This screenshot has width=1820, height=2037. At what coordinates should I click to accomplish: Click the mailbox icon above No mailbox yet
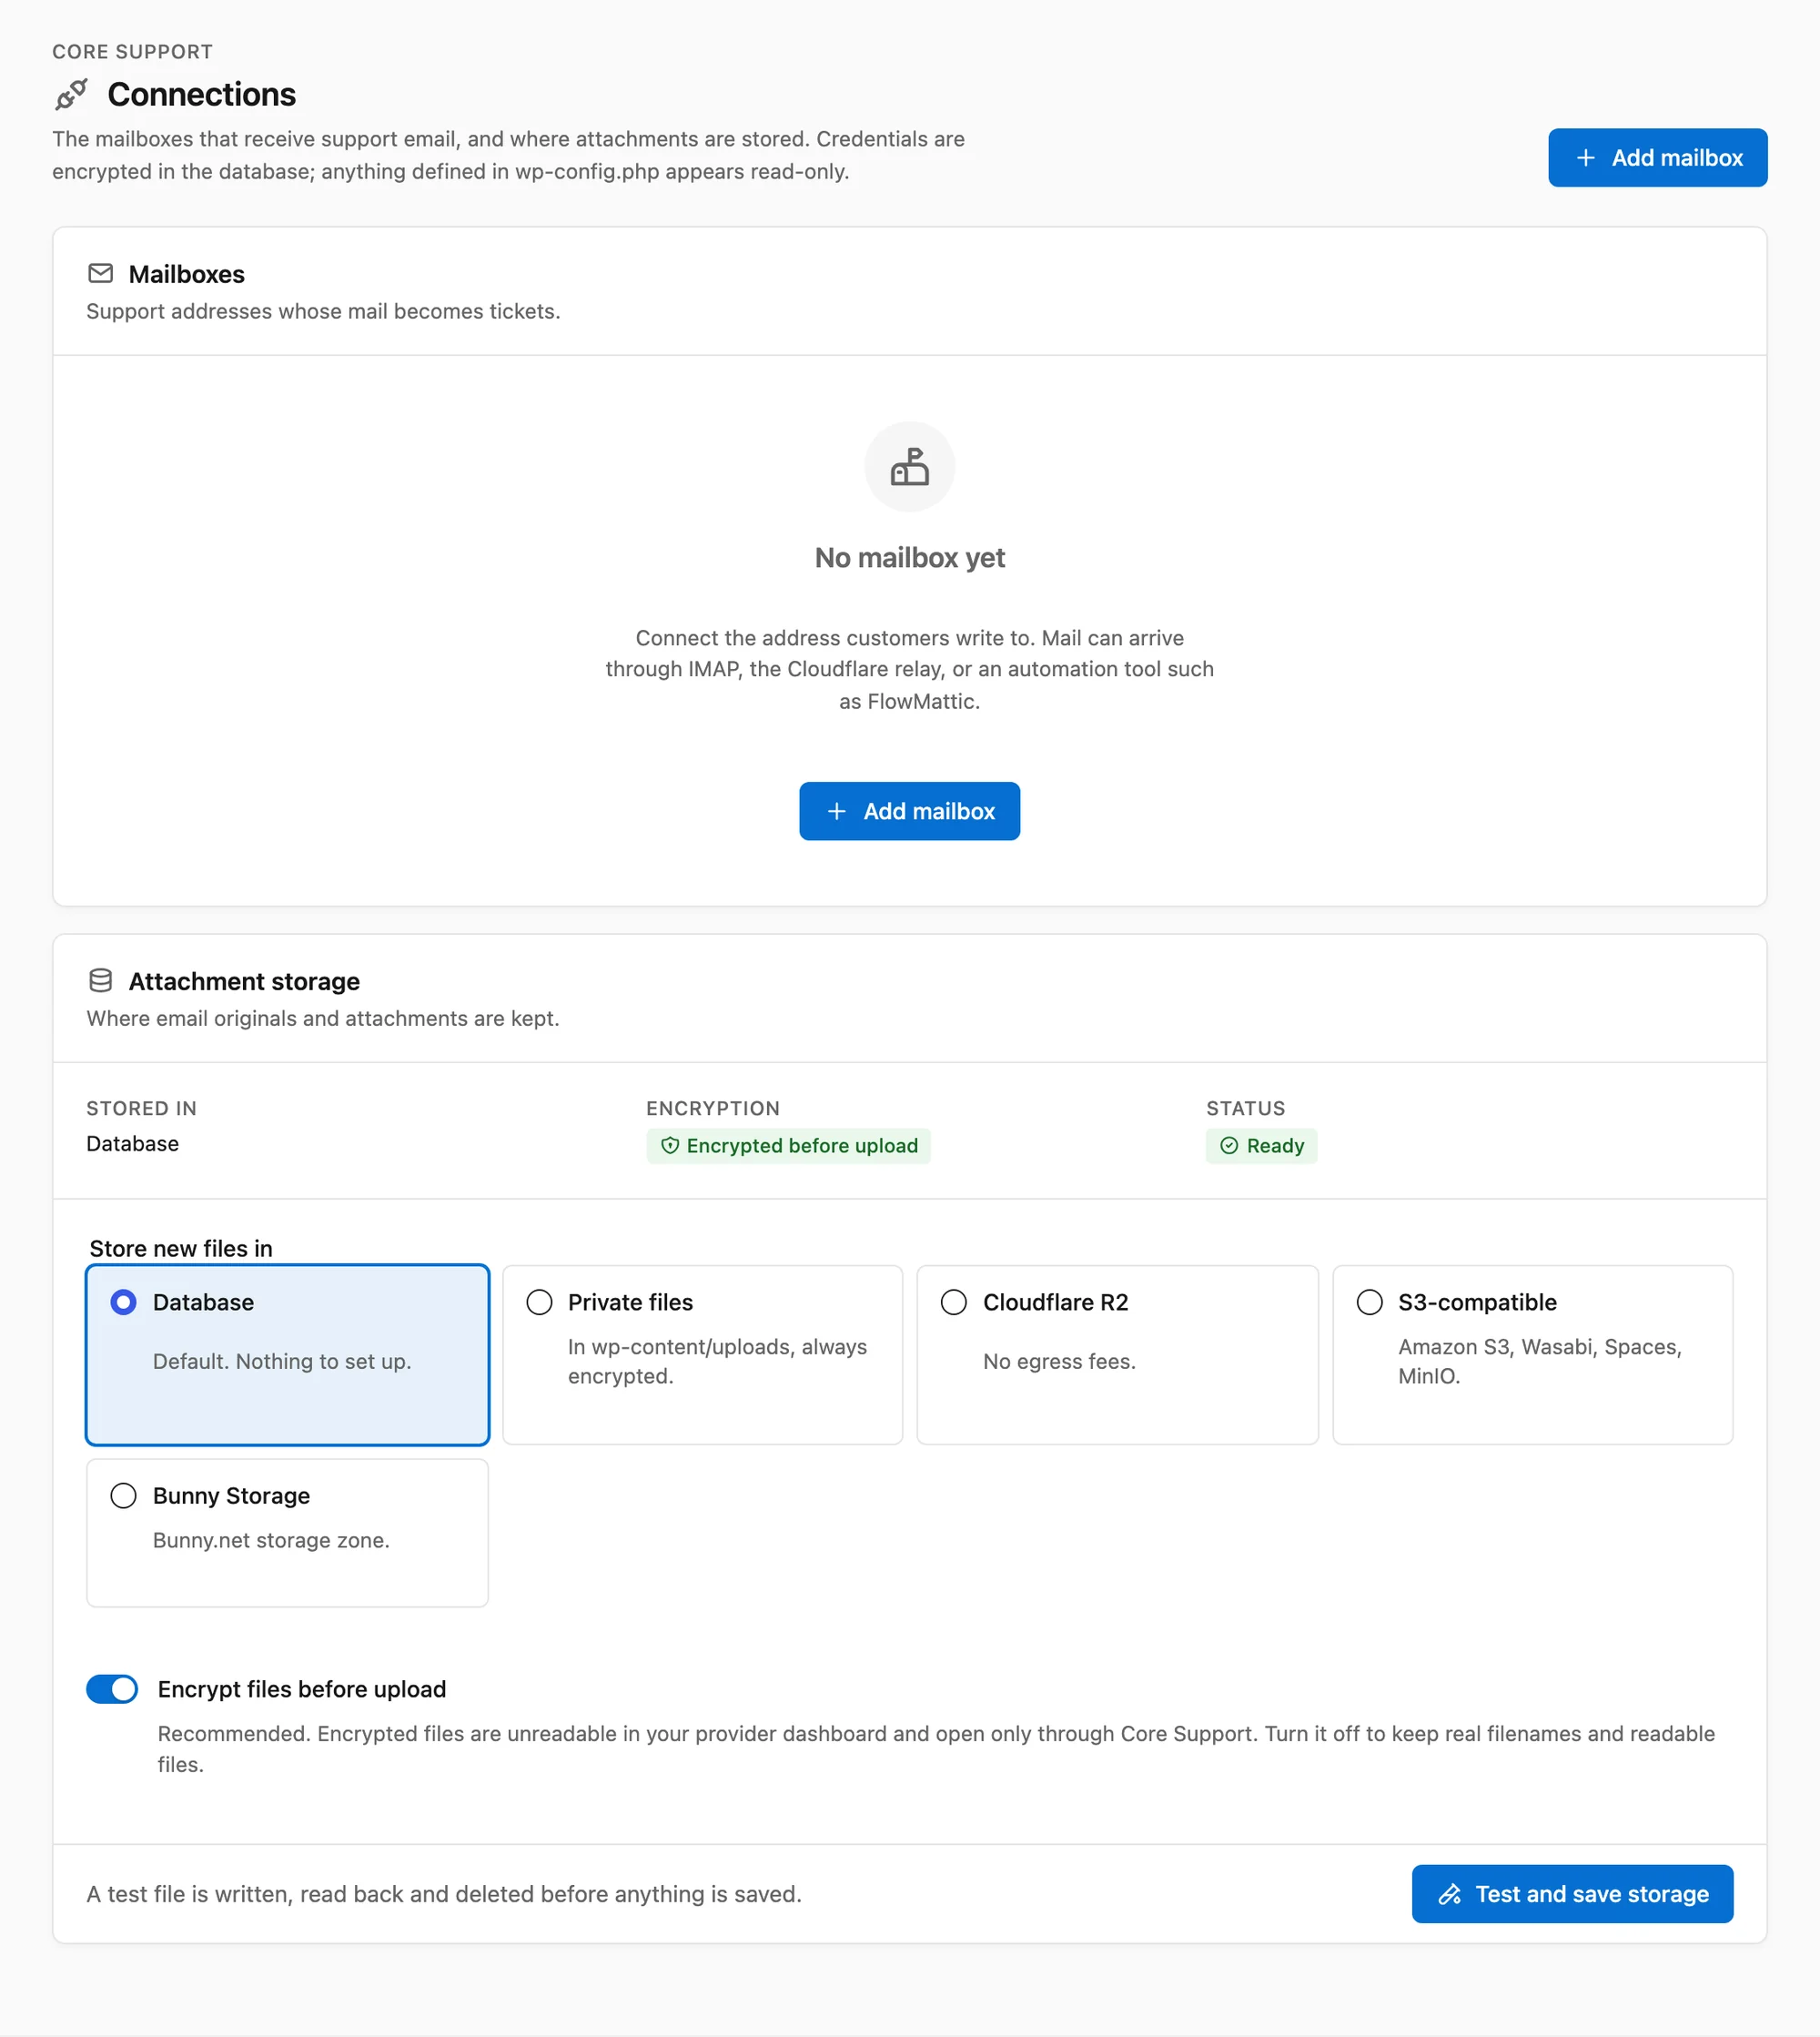tap(909, 467)
